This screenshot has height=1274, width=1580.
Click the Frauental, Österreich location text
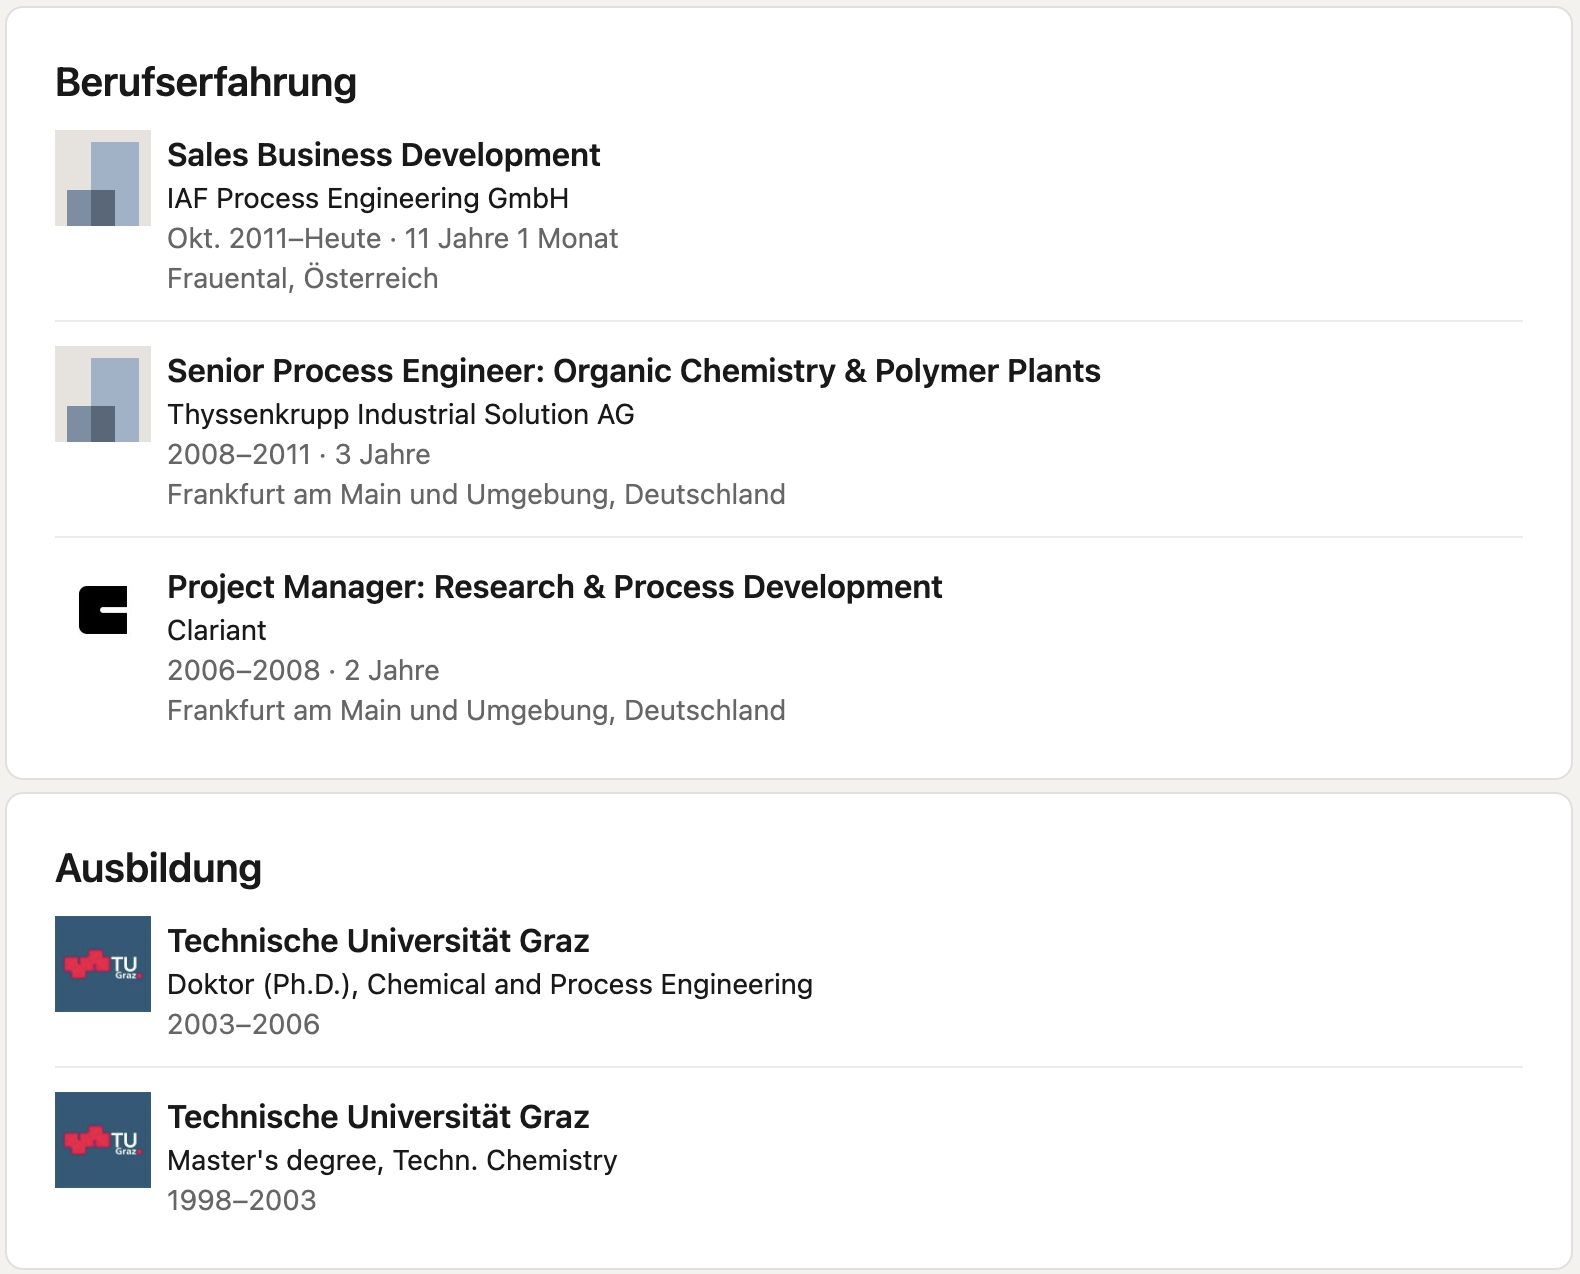[x=303, y=278]
